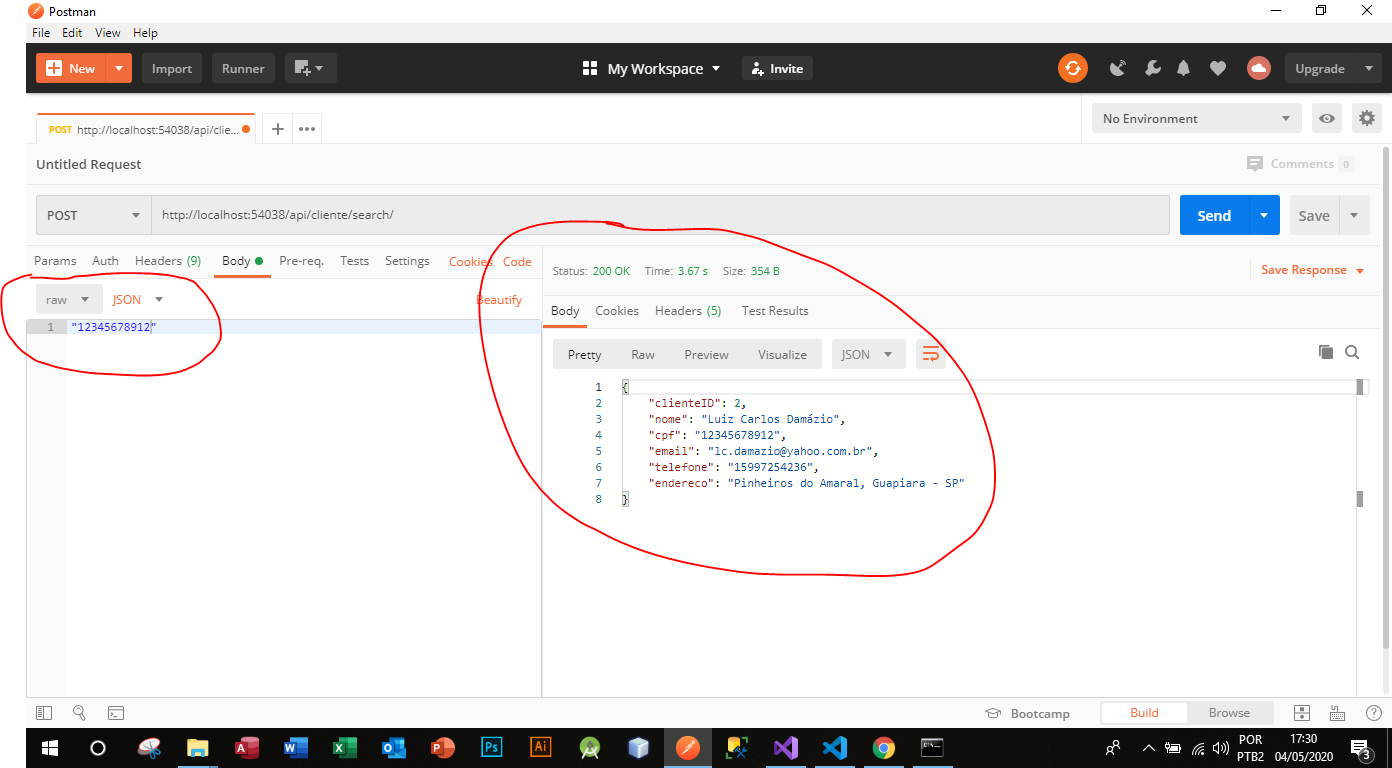This screenshot has width=1392, height=768.
Task: Open Find and Replace in status bar
Action: point(79,713)
